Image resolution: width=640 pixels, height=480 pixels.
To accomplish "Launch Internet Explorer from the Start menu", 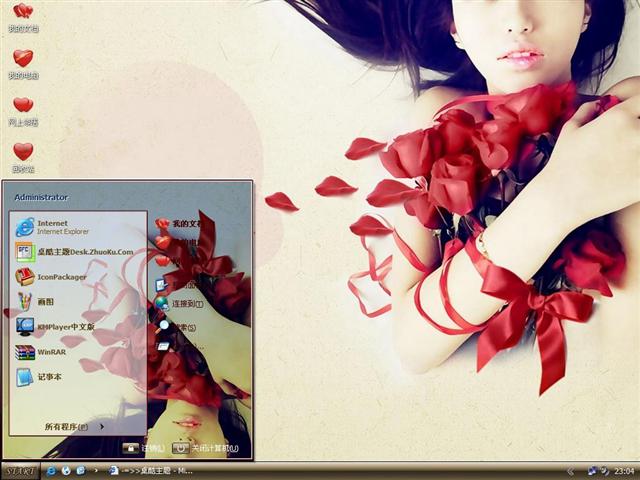I will (x=78, y=227).
